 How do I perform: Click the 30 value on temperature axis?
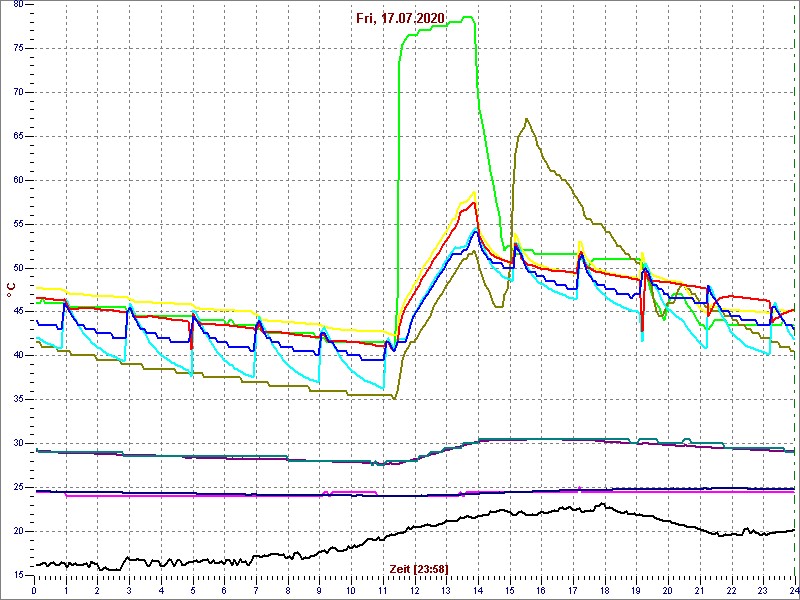click(x=18, y=443)
